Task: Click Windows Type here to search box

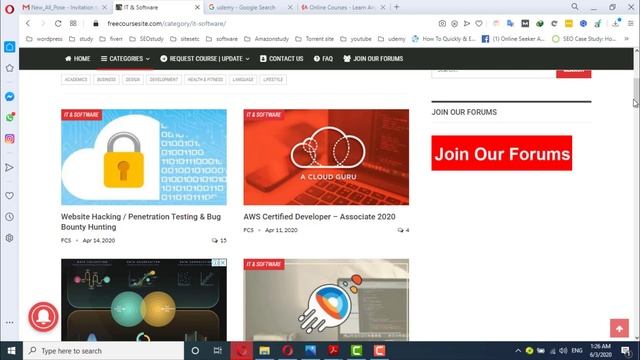Action: point(104,351)
